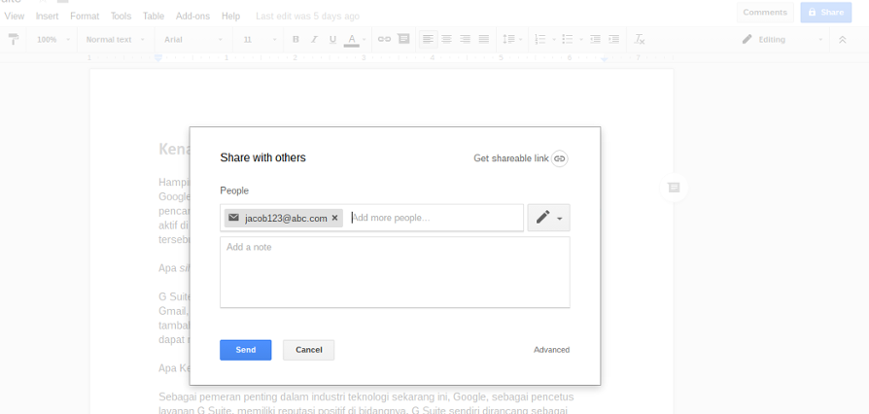Click the envelope icon in the email chip
Screen dimensions: 869x414
tap(234, 217)
